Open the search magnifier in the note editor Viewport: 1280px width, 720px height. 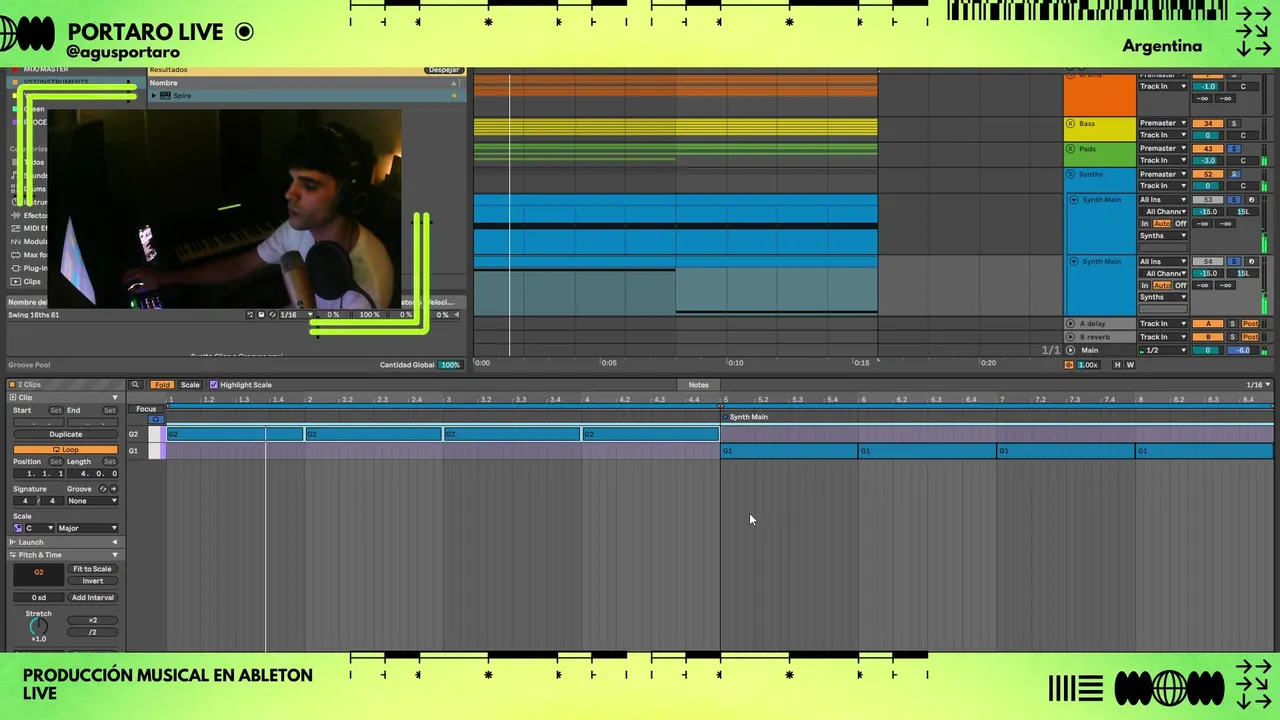pos(135,385)
